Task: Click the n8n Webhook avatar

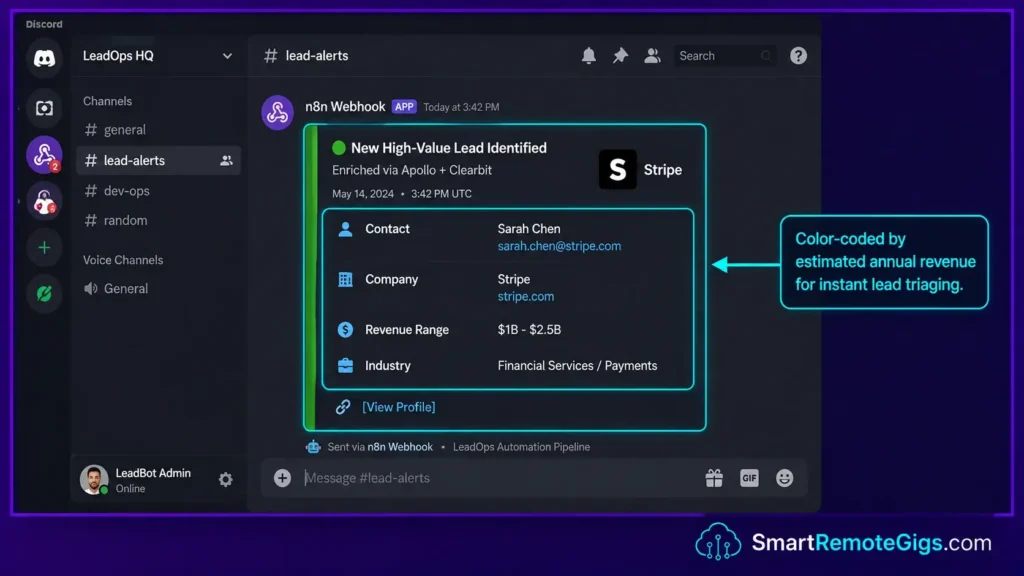Action: 278,112
